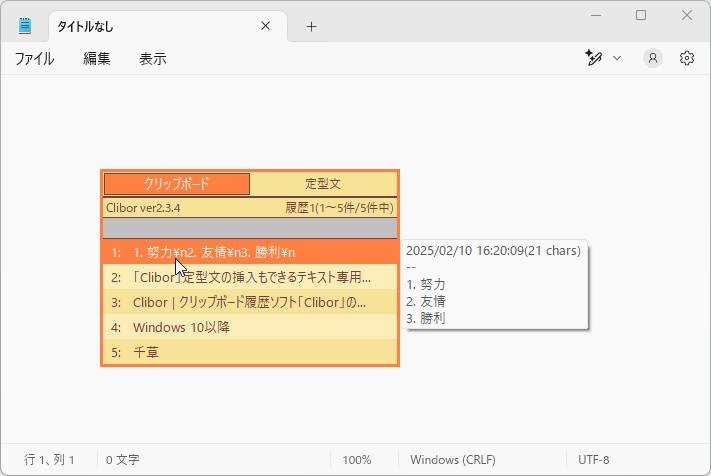Open the 表示 menu

pyautogui.click(x=153, y=58)
